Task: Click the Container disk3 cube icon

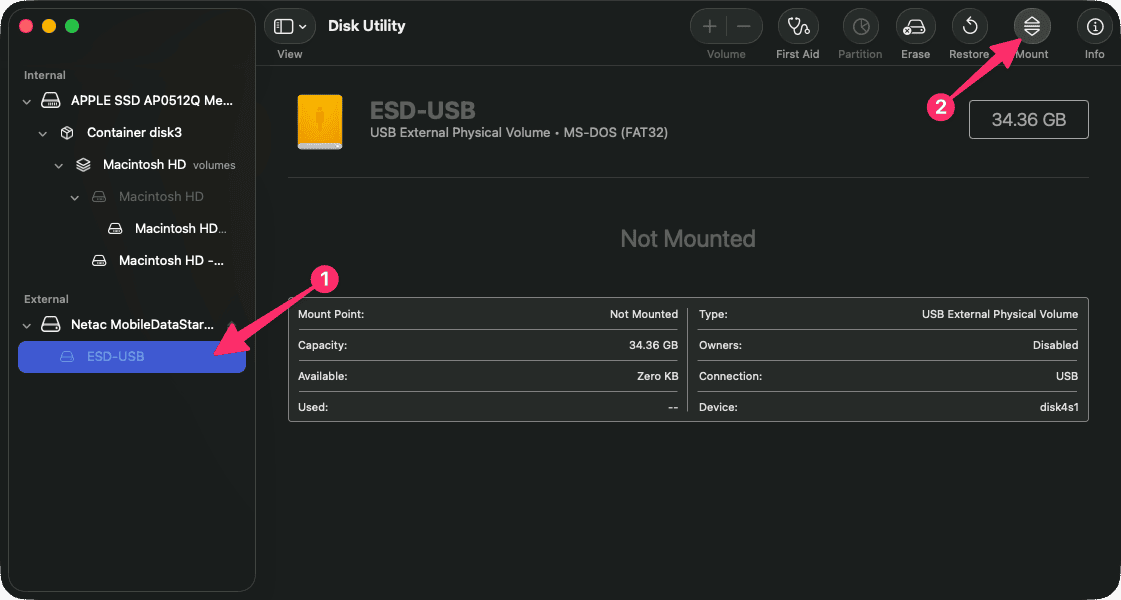Action: 66,132
